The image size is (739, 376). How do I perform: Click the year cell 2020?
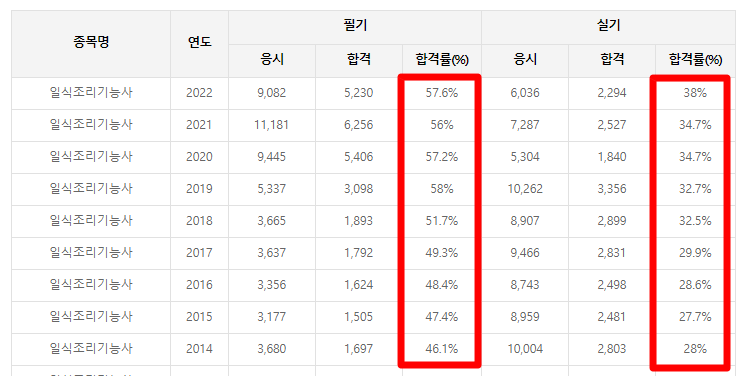(x=199, y=157)
